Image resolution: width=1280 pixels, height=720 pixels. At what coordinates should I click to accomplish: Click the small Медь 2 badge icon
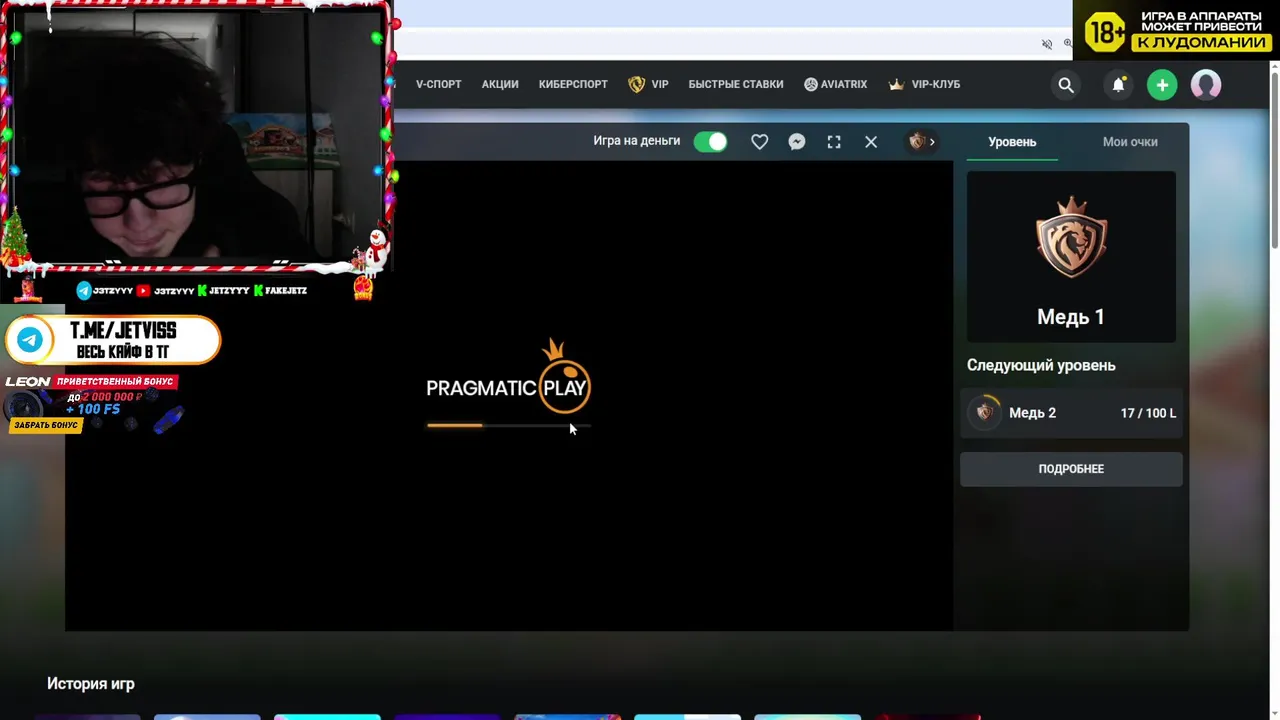point(985,412)
